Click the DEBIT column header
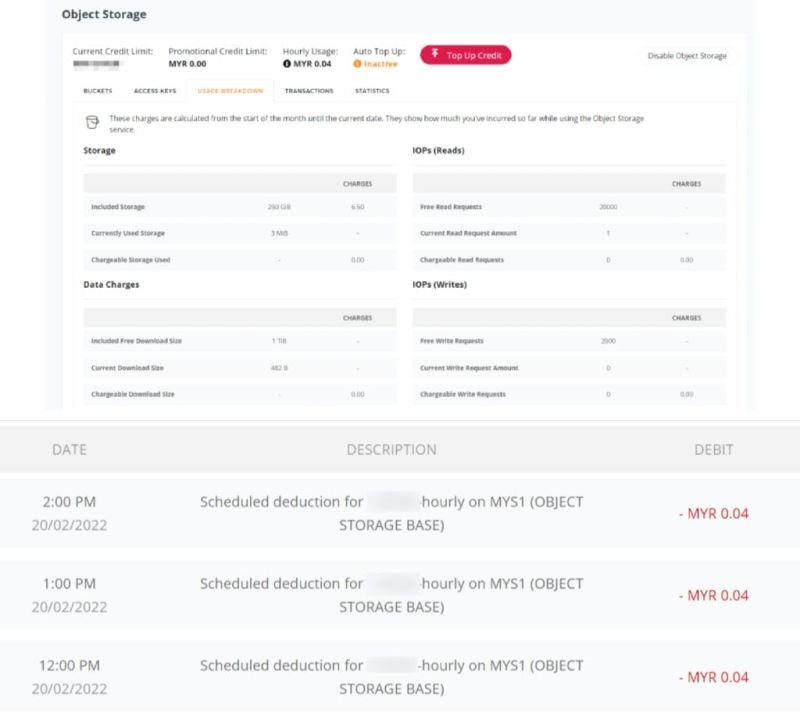This screenshot has width=800, height=725. [715, 449]
